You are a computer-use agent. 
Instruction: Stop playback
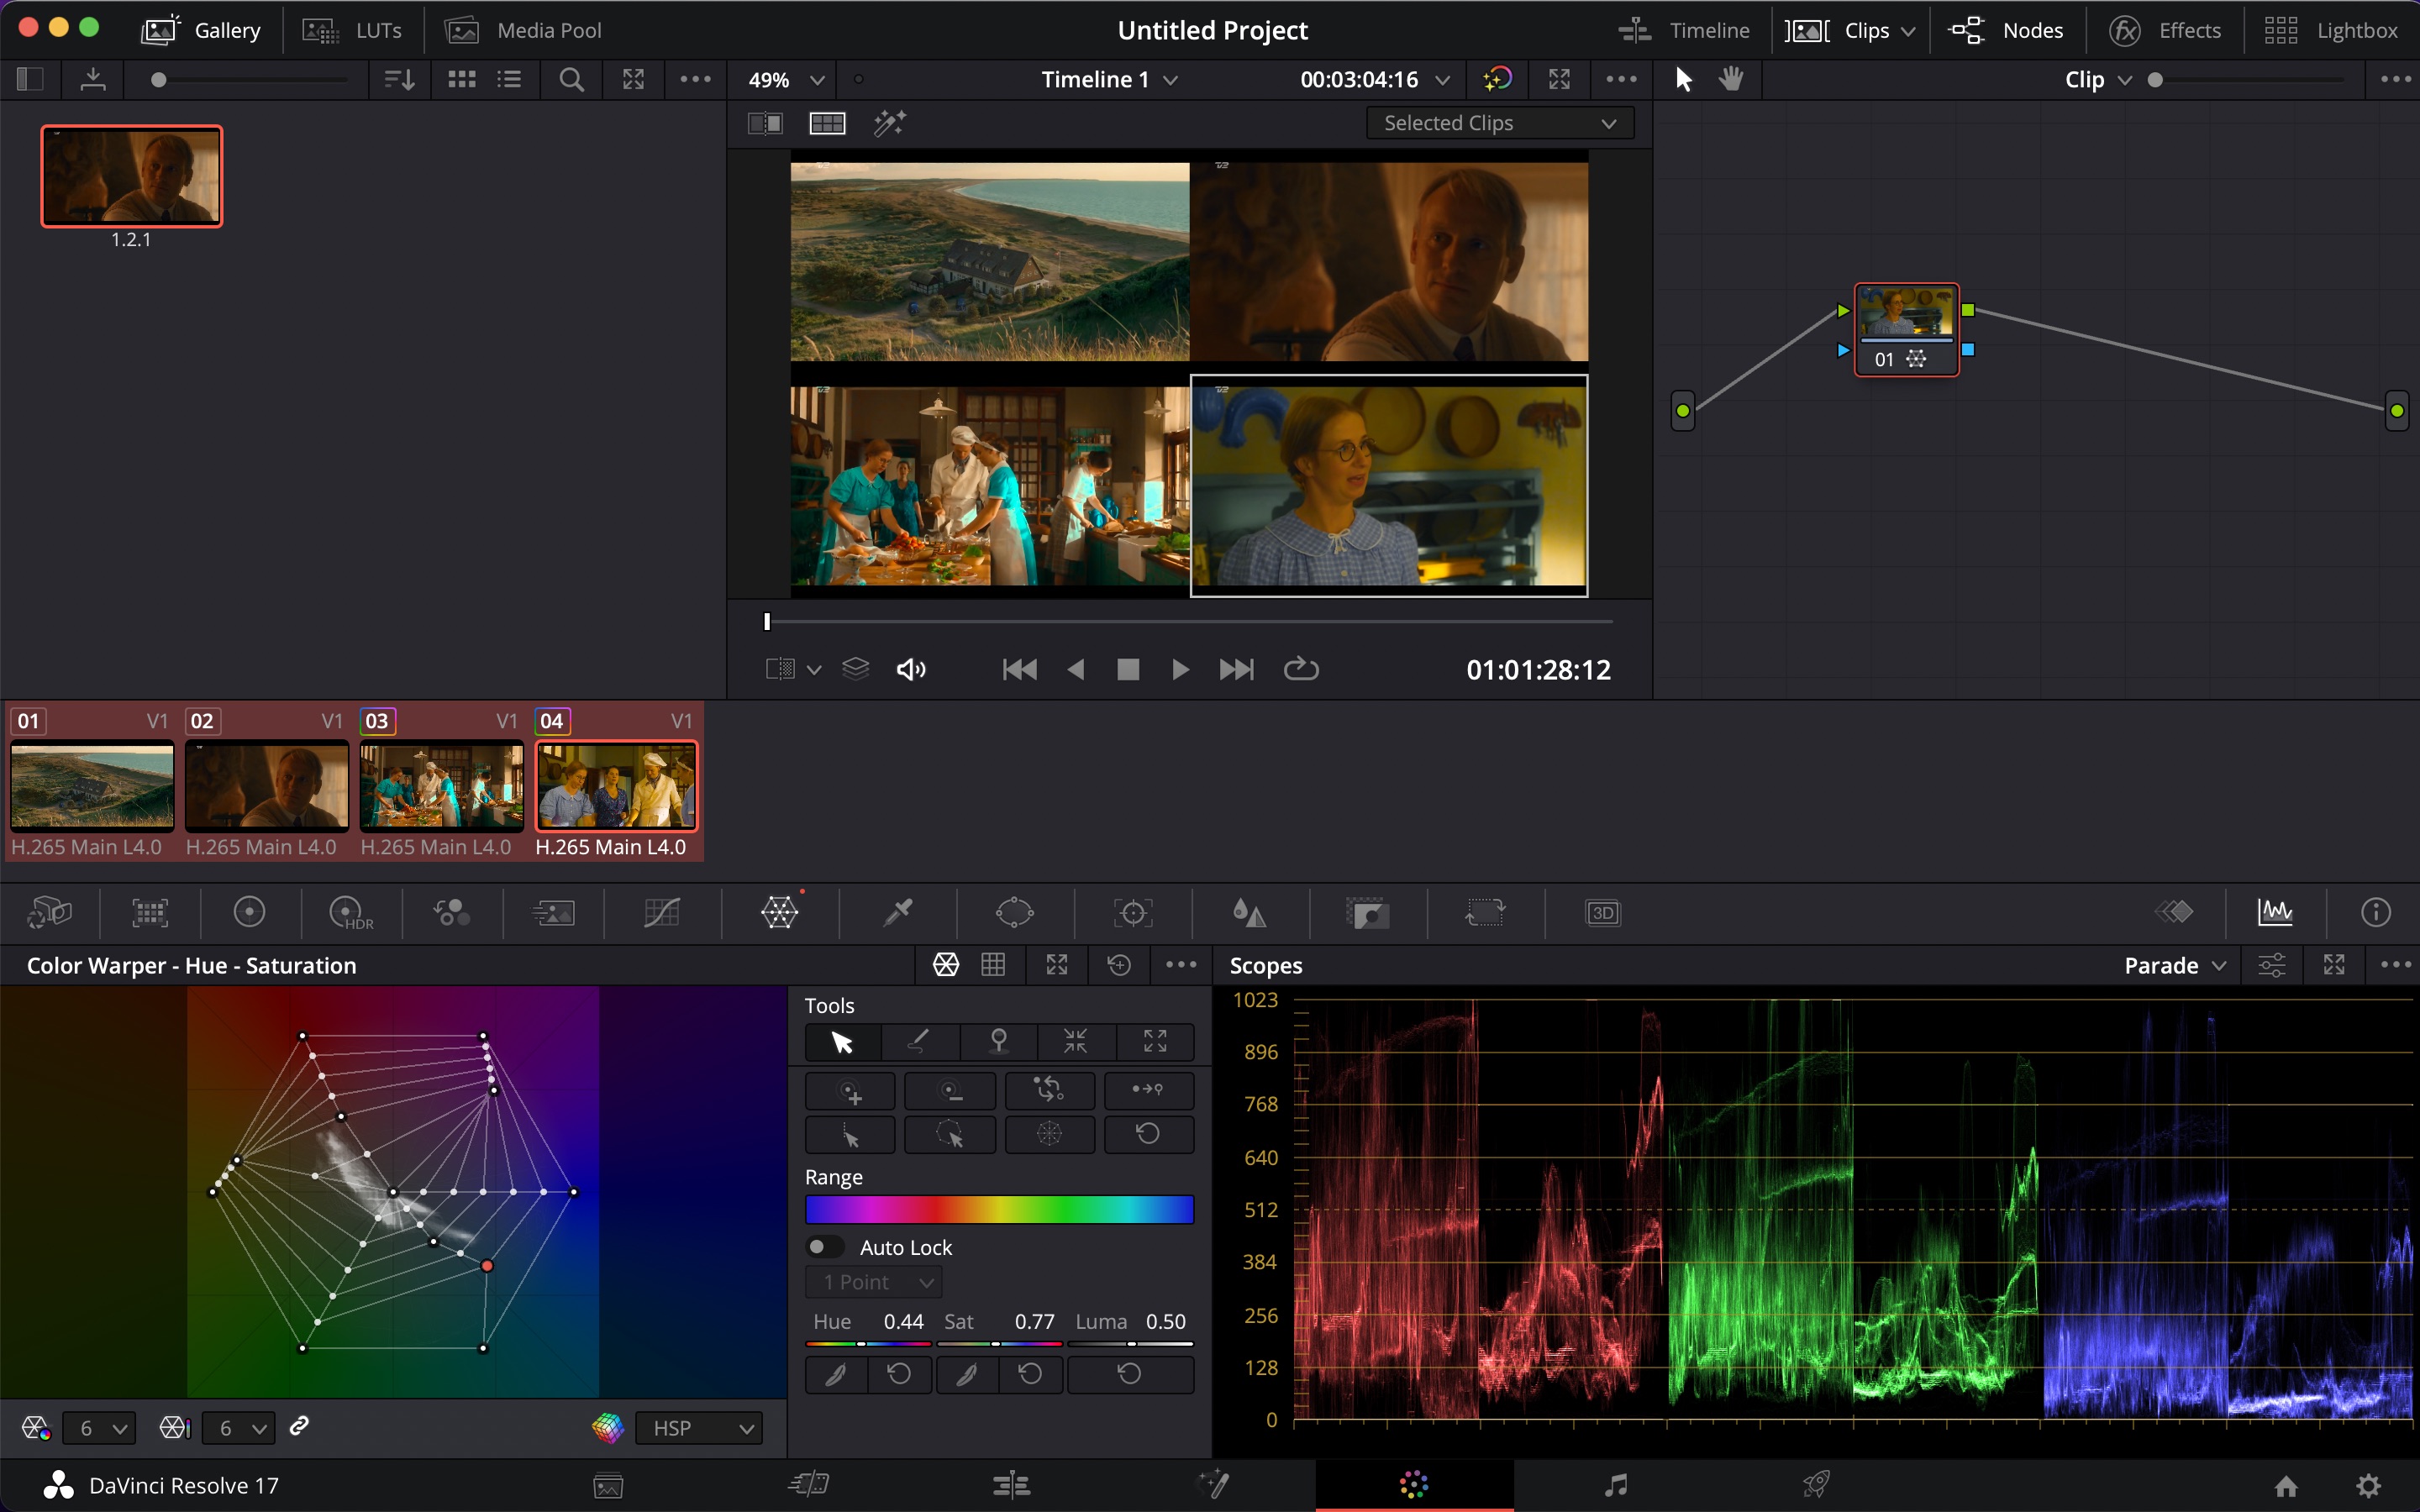[x=1128, y=669]
